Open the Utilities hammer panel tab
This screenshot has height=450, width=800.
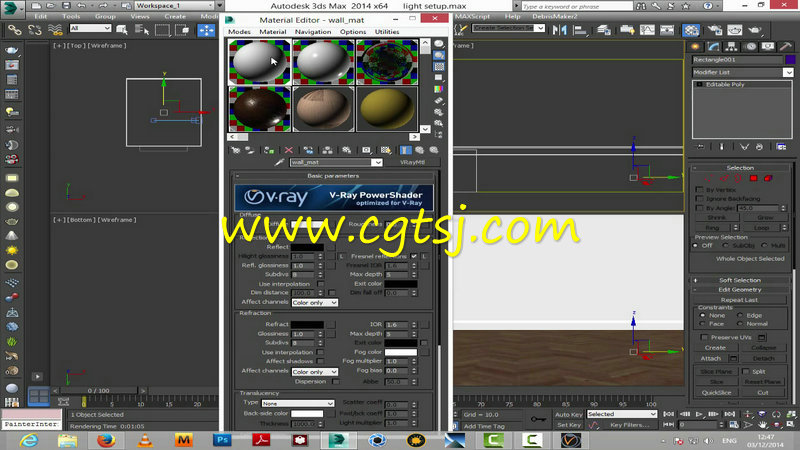tap(786, 46)
